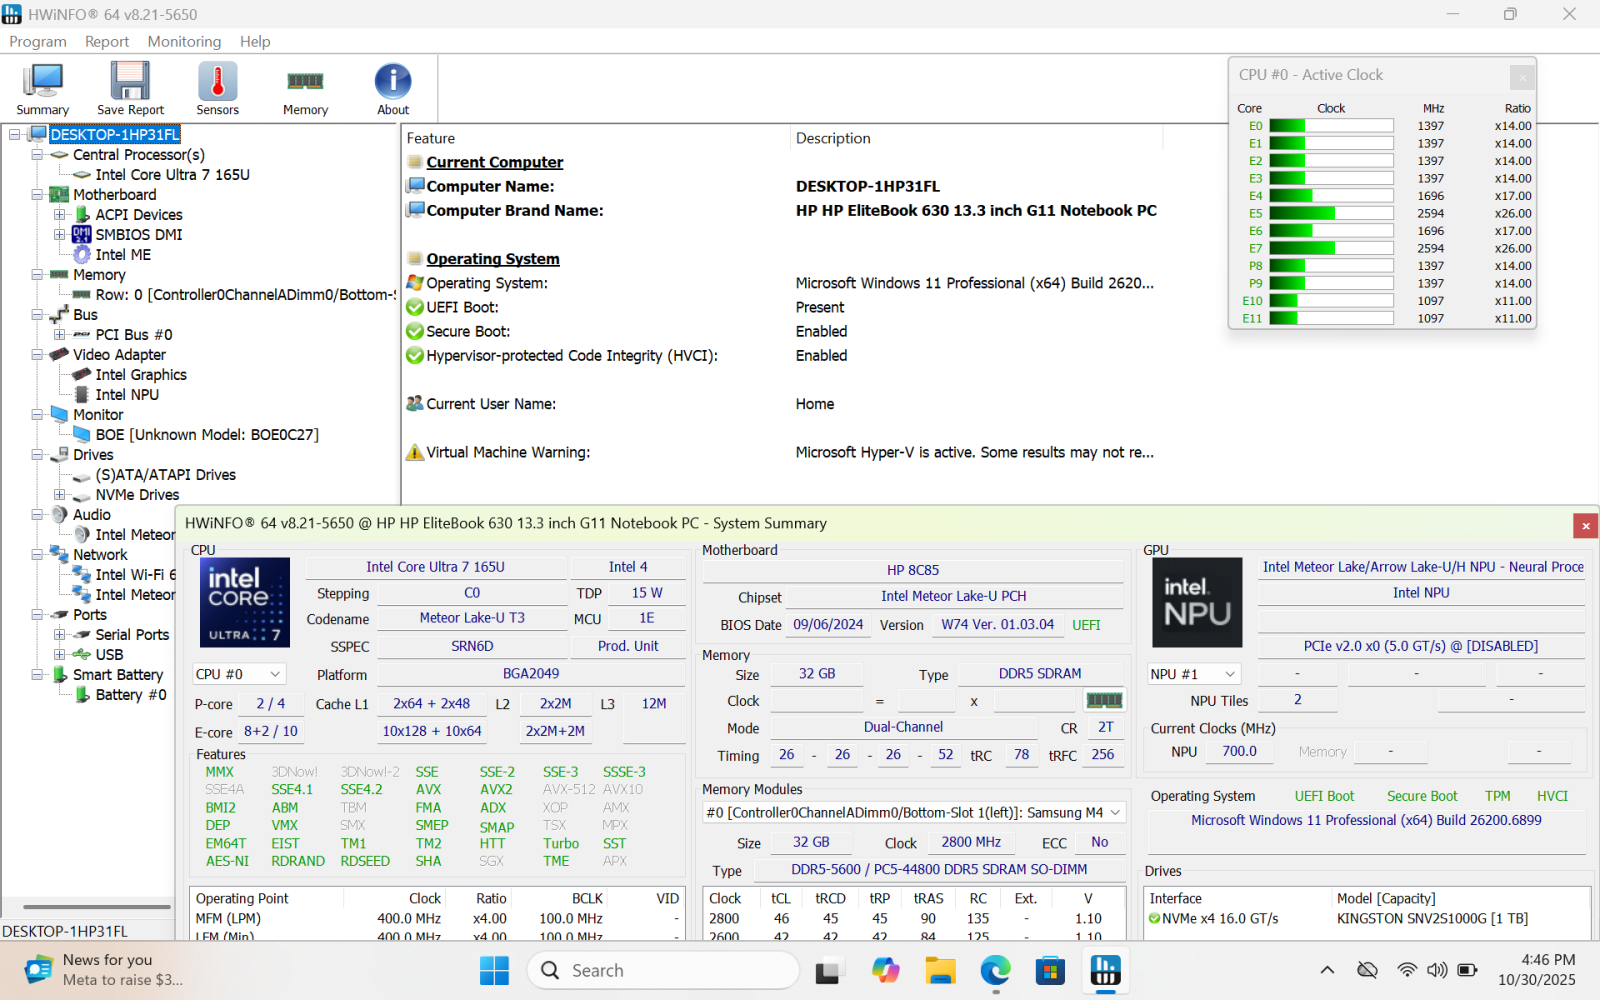Select Intel Core Ultra 7 165U tree item
The height and width of the screenshot is (1000, 1600).
(172, 175)
